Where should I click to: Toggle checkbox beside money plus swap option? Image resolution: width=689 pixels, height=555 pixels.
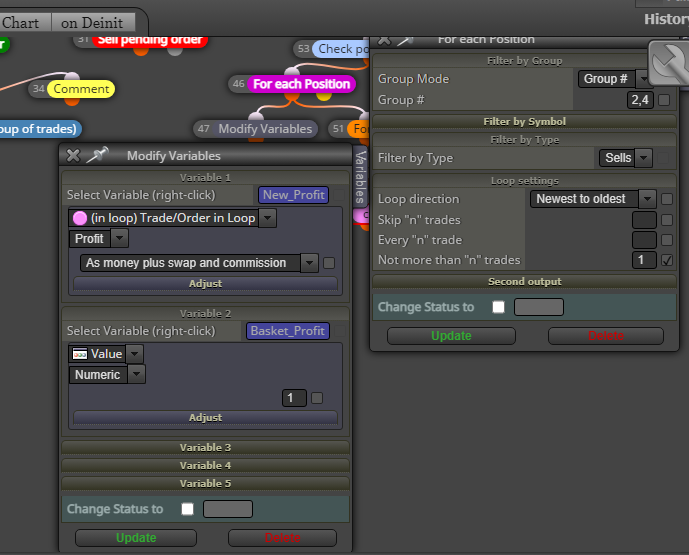[x=329, y=263]
